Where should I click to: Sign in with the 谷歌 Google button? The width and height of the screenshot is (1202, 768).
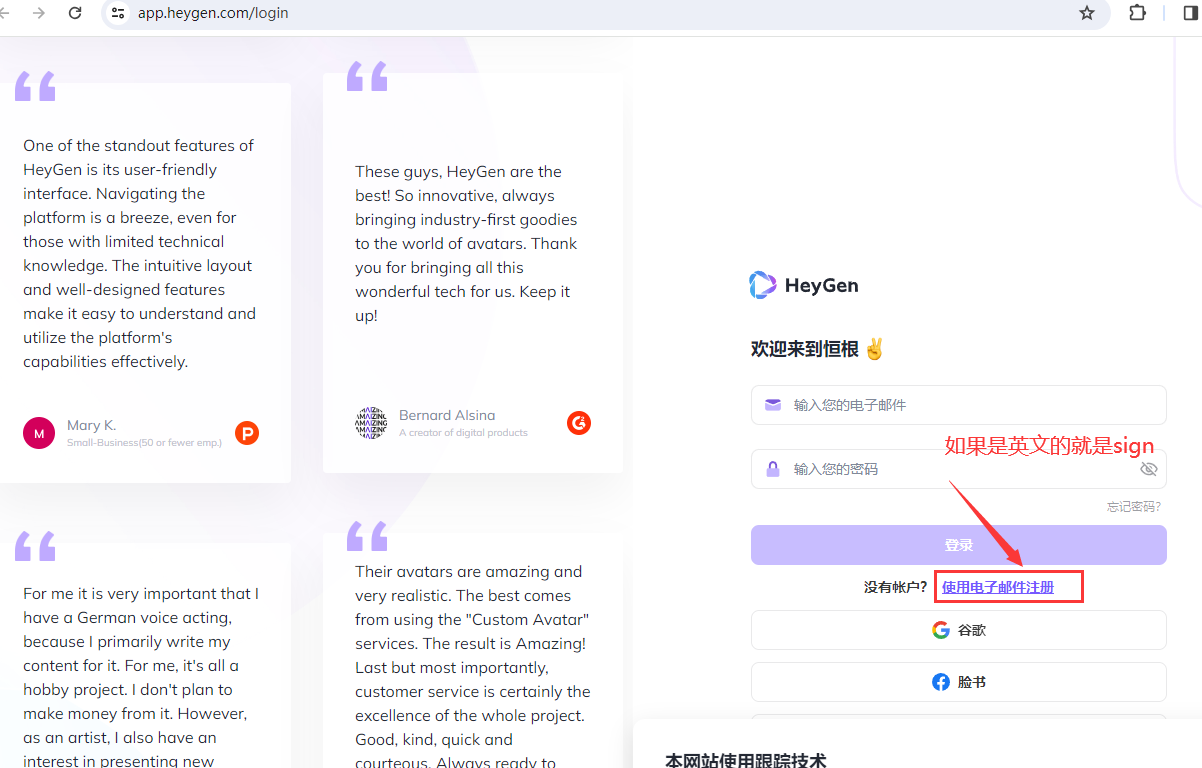(x=959, y=630)
